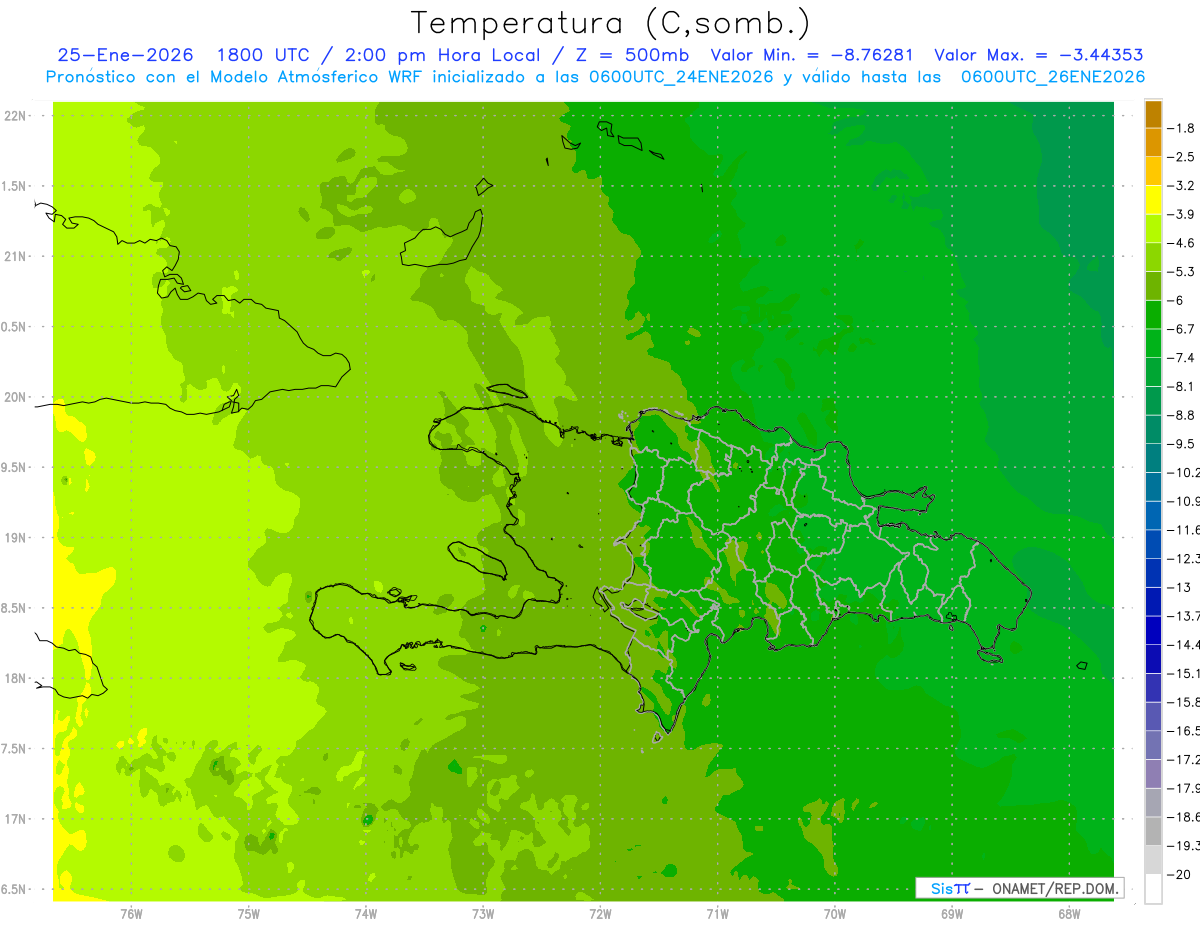
Task: Click the 19N latitude label
Action: point(17,538)
